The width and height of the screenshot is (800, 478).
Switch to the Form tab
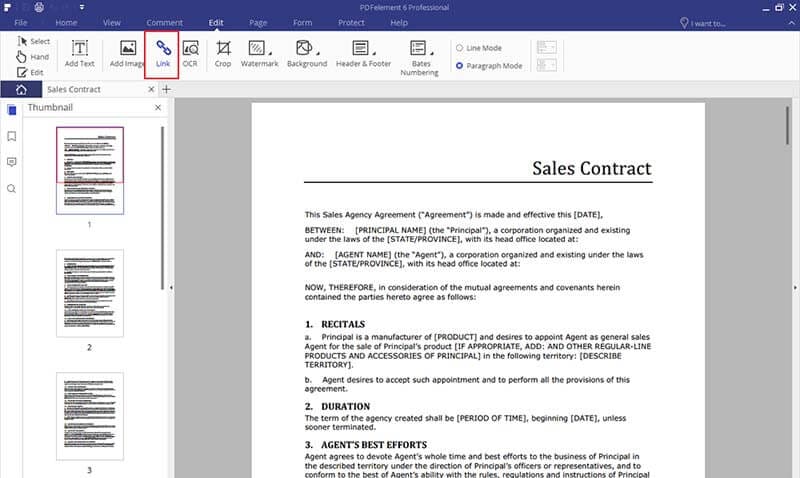point(303,23)
